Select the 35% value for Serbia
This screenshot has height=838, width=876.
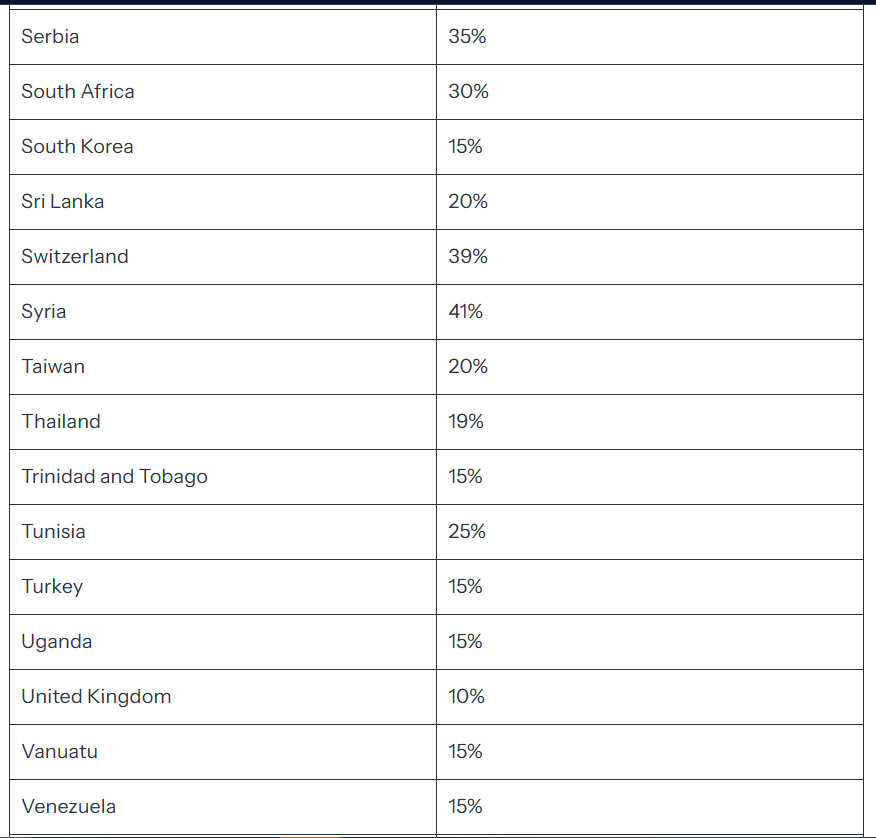467,37
